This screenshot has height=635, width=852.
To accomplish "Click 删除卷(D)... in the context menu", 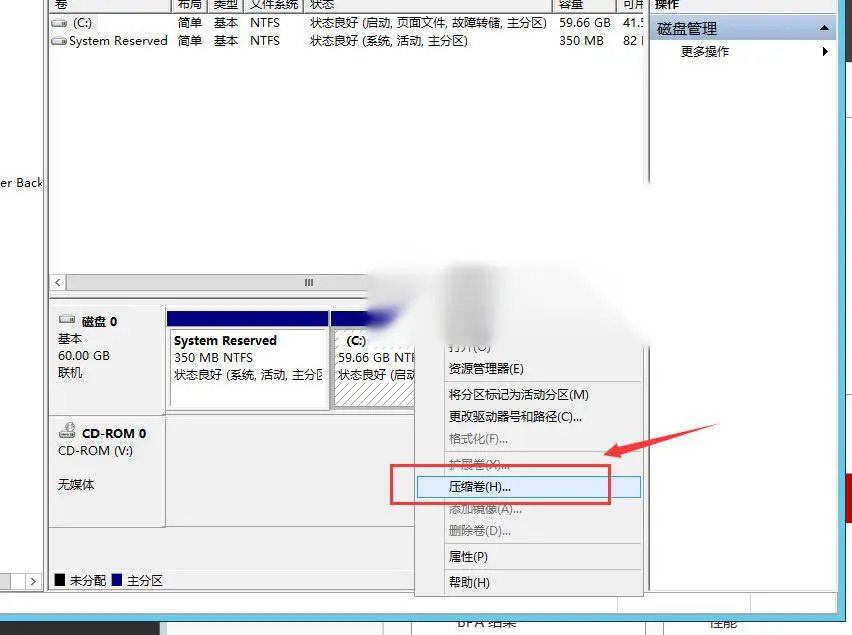I will 479,531.
